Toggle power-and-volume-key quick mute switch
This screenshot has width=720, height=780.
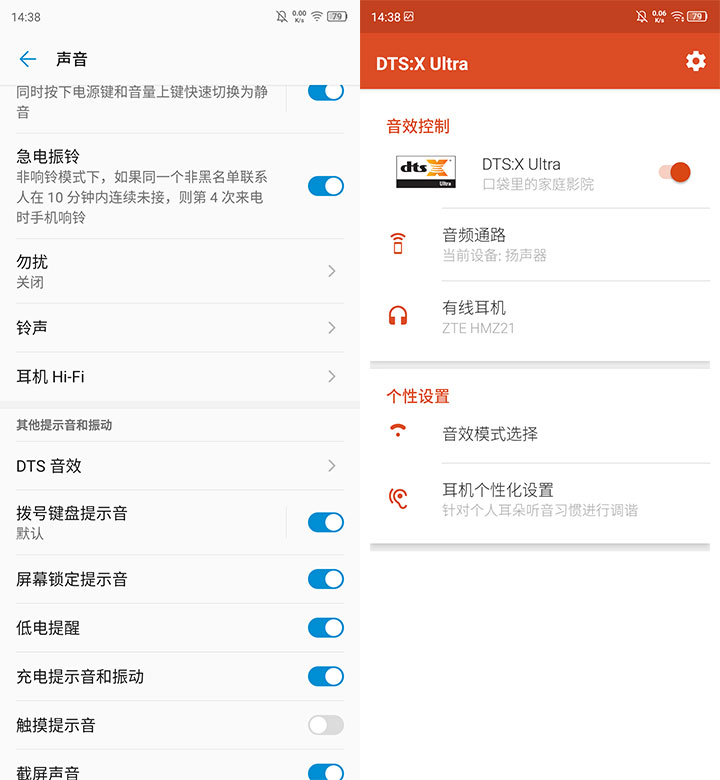[x=325, y=92]
